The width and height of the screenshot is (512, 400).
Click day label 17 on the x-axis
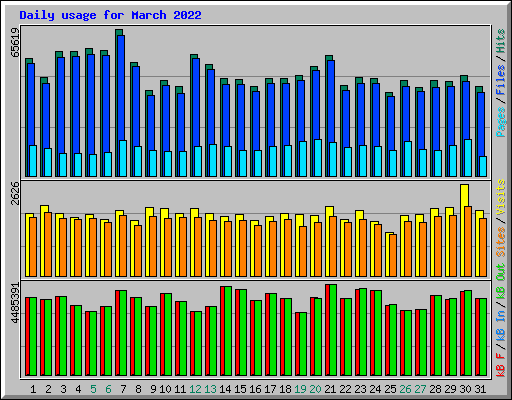270,389
